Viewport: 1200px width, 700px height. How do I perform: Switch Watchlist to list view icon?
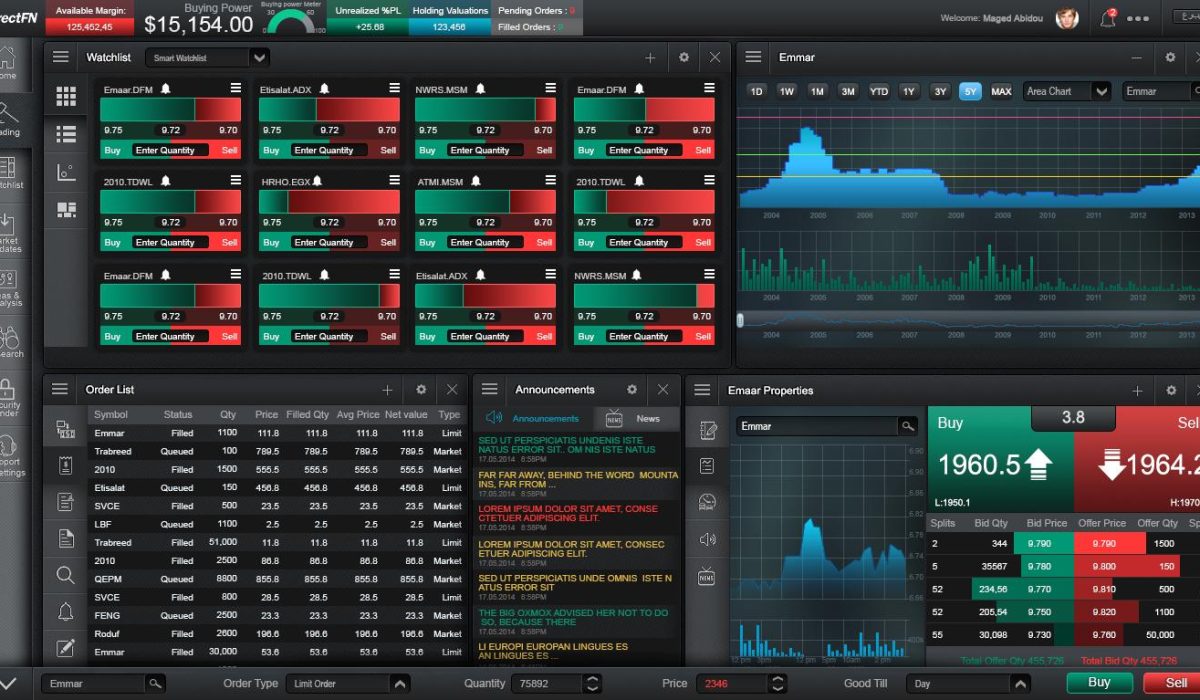(66, 133)
